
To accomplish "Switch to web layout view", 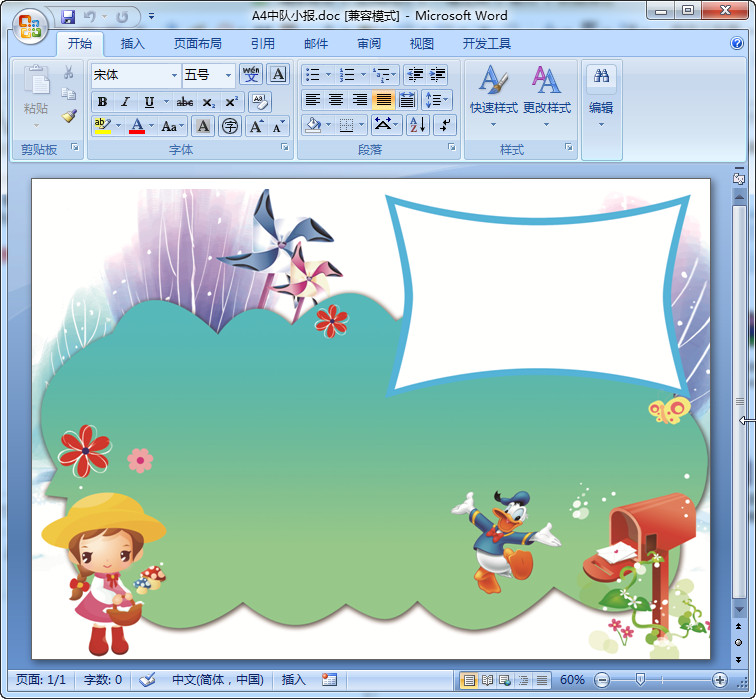I will coord(505,680).
